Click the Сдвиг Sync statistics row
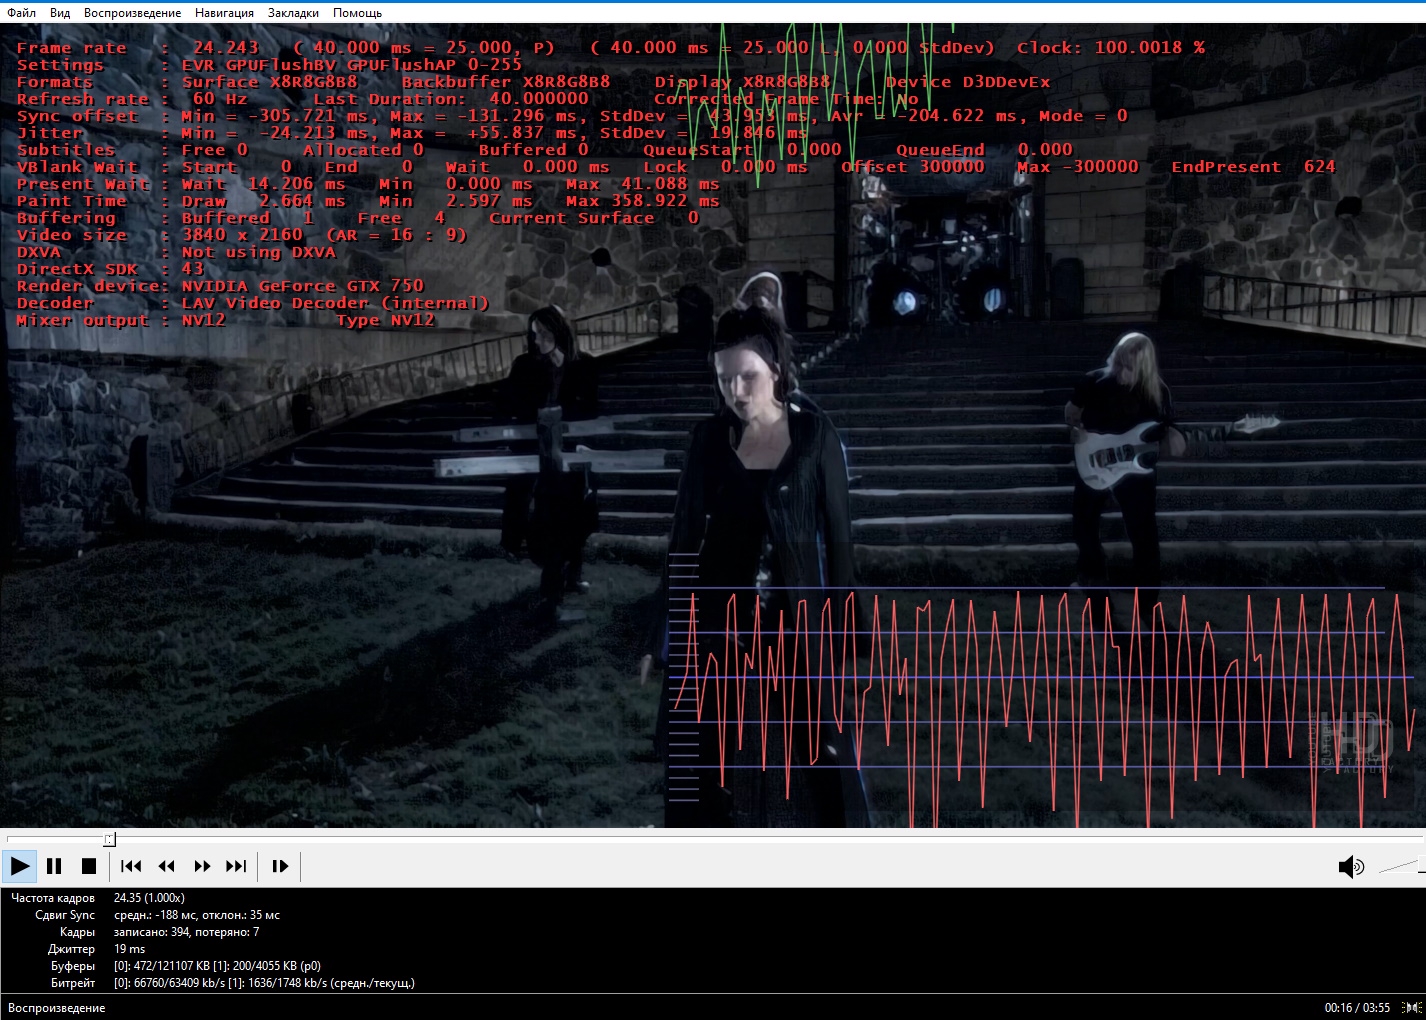Viewport: 1426px width, 1020px height. (158, 915)
